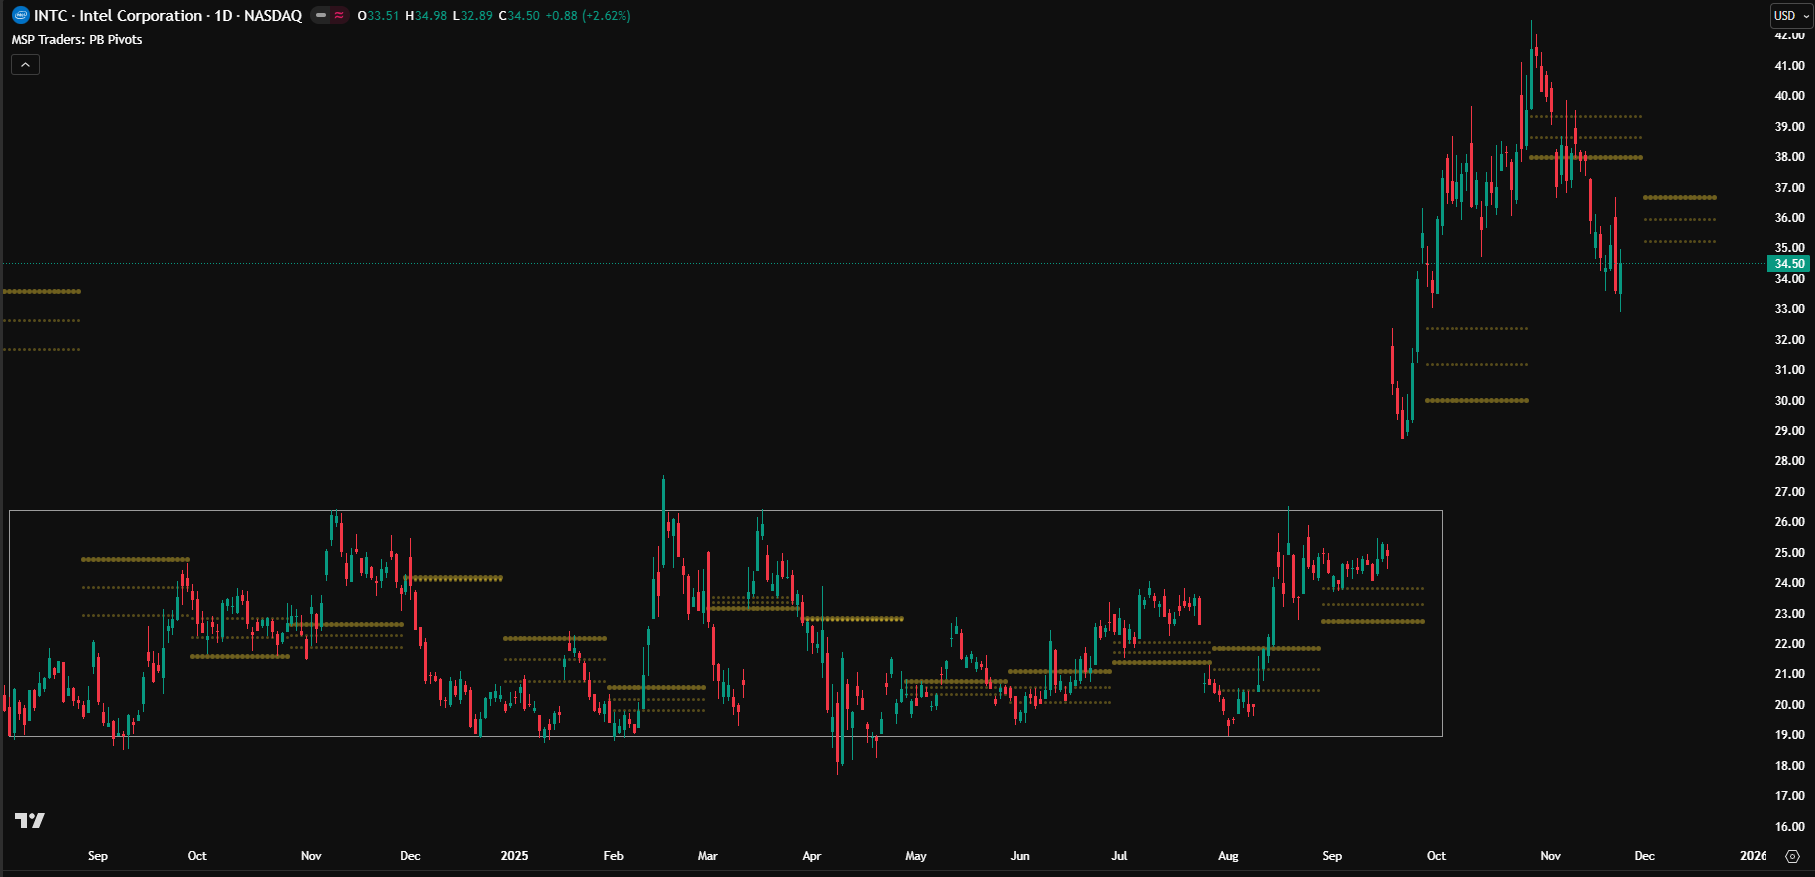This screenshot has width=1815, height=877.
Task: Select the MSP Traders: PB Pivots indicator label
Action: coord(77,40)
